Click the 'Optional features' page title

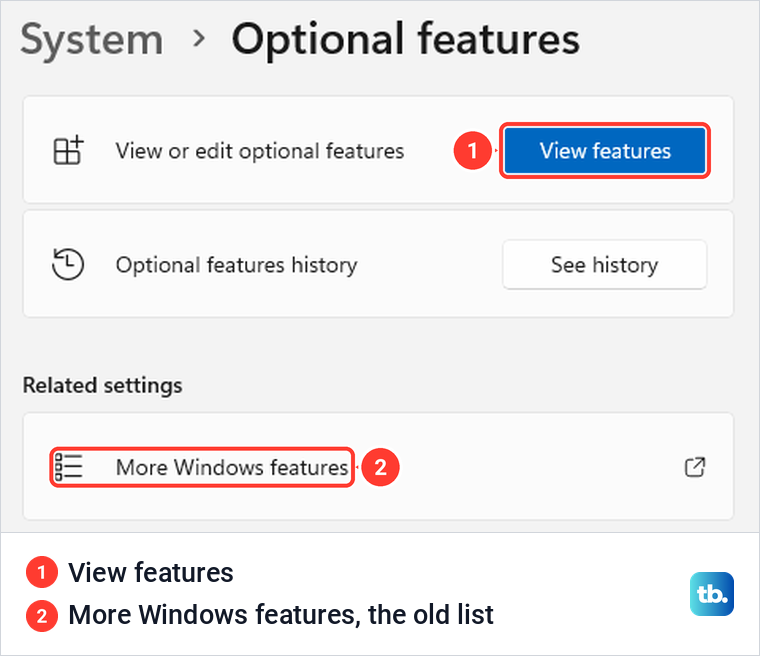click(406, 40)
